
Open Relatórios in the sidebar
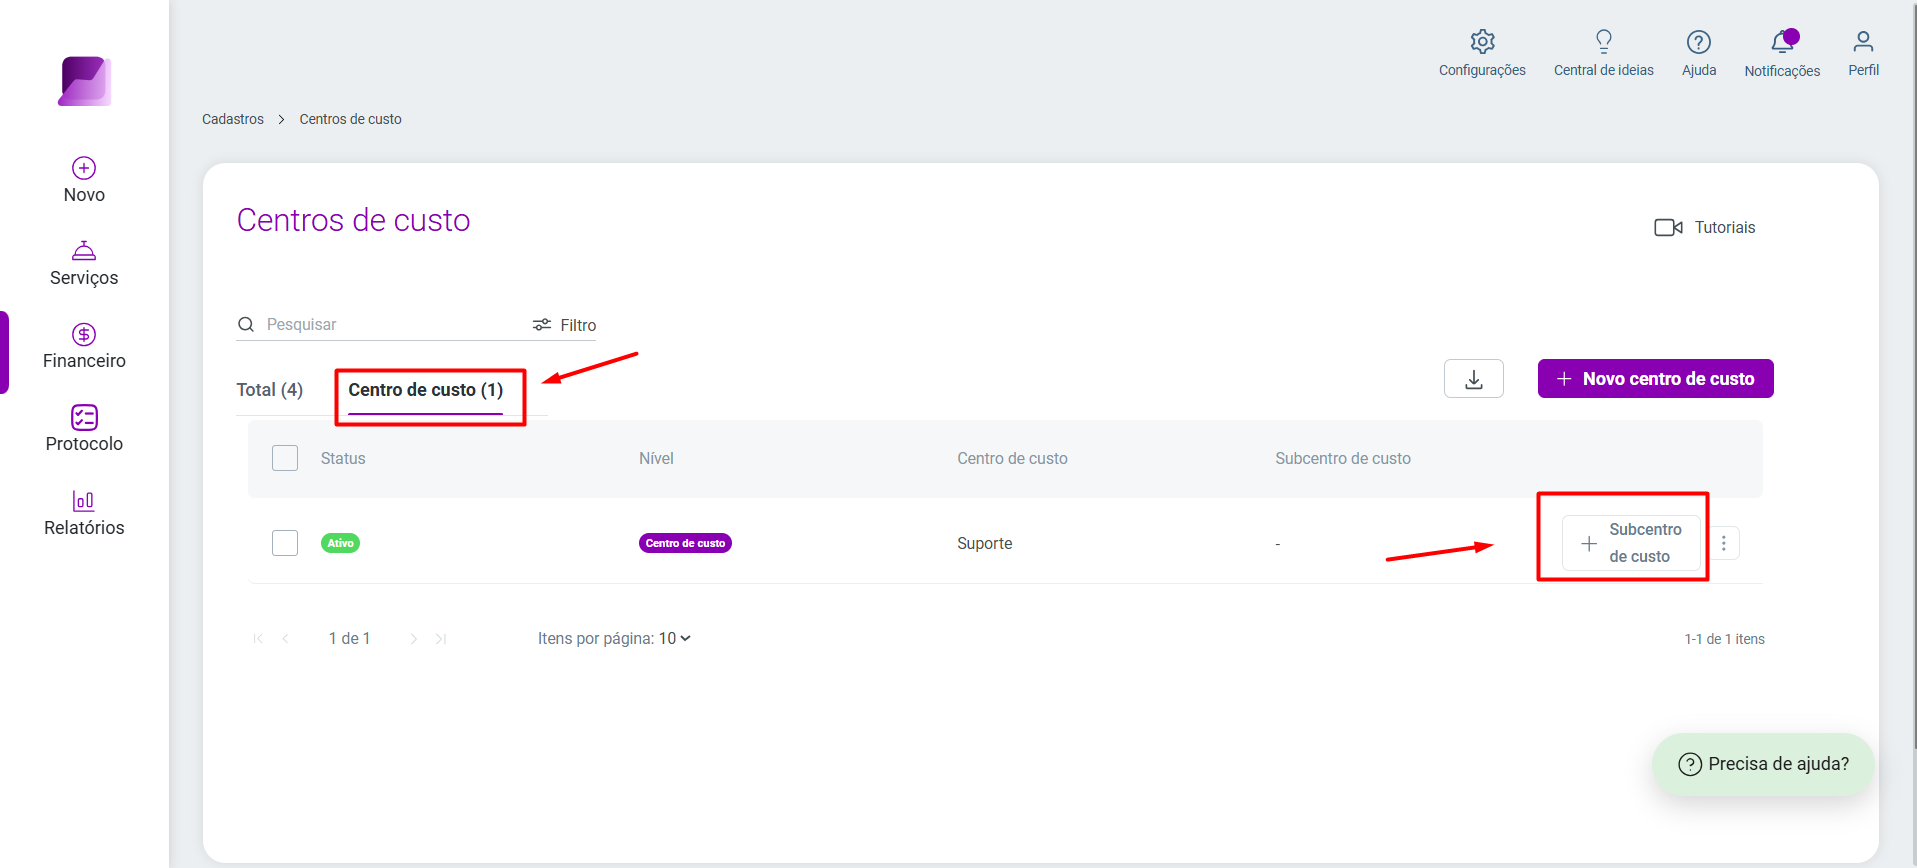click(x=84, y=514)
